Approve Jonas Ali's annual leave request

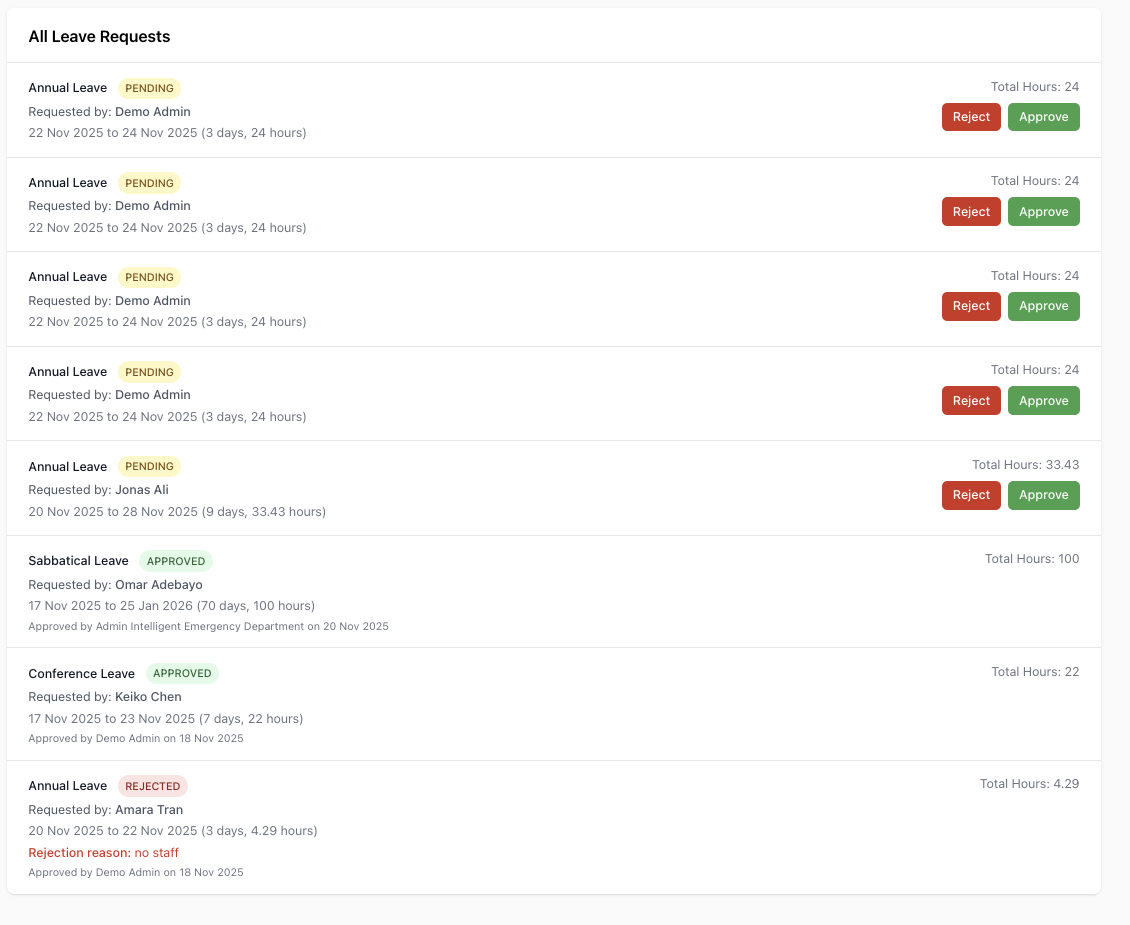(1043, 495)
